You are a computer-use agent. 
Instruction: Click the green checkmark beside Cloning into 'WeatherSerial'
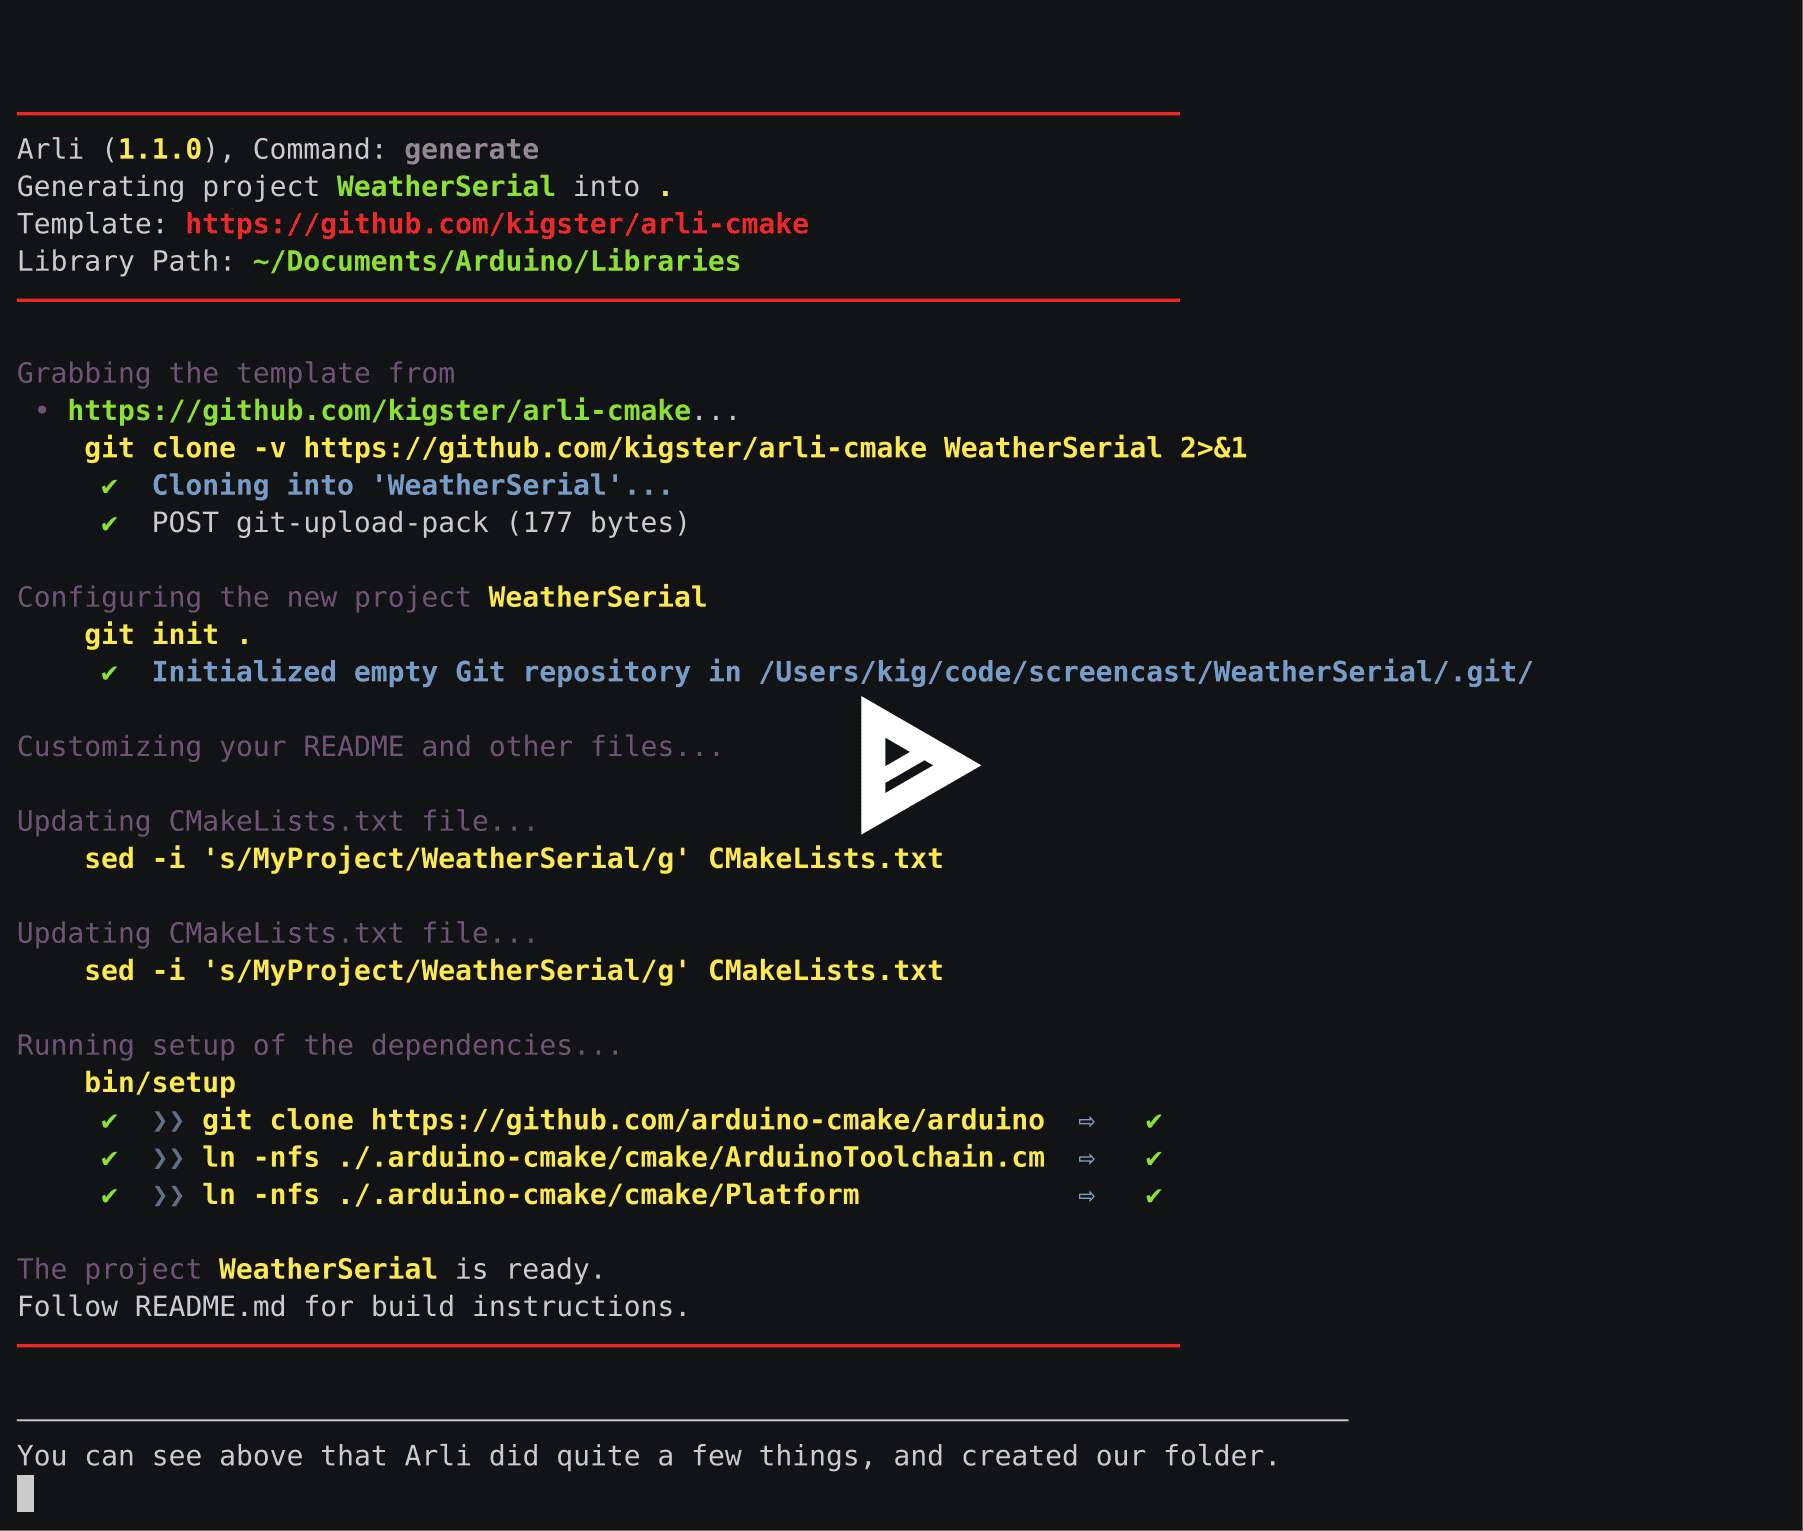tap(110, 485)
